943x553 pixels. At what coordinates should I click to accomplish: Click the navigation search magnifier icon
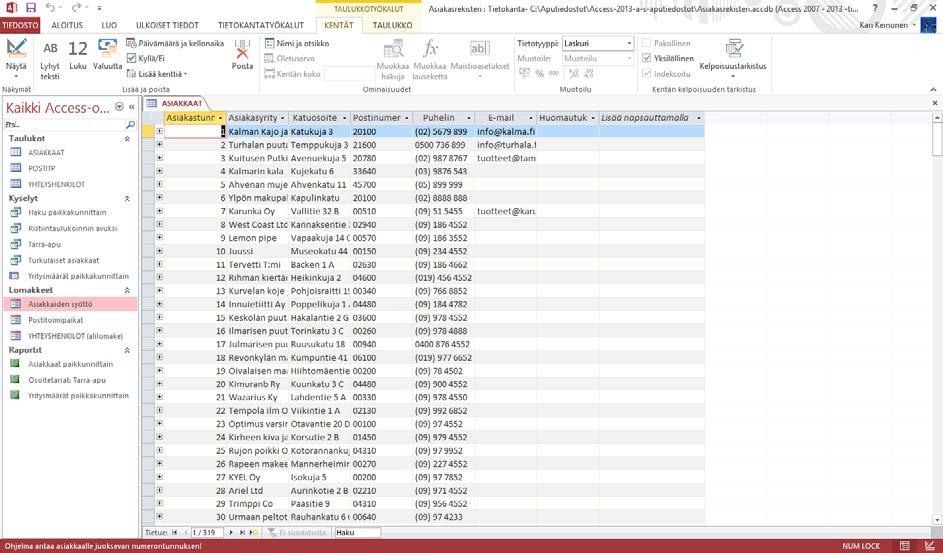click(x=130, y=125)
